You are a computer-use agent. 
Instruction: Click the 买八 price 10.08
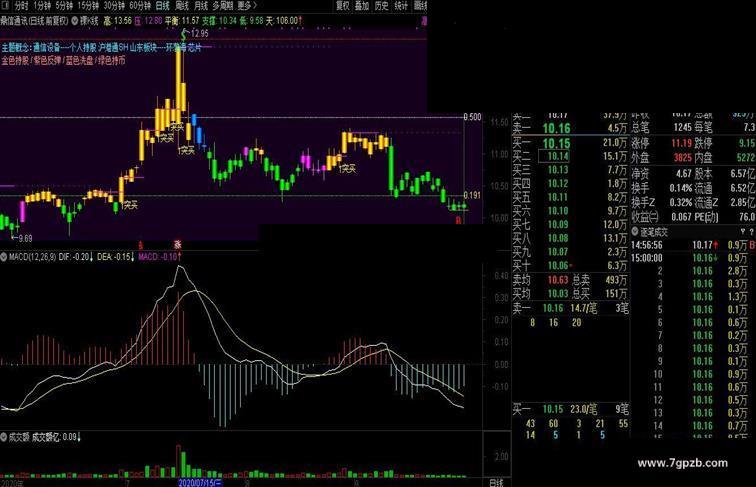(558, 238)
